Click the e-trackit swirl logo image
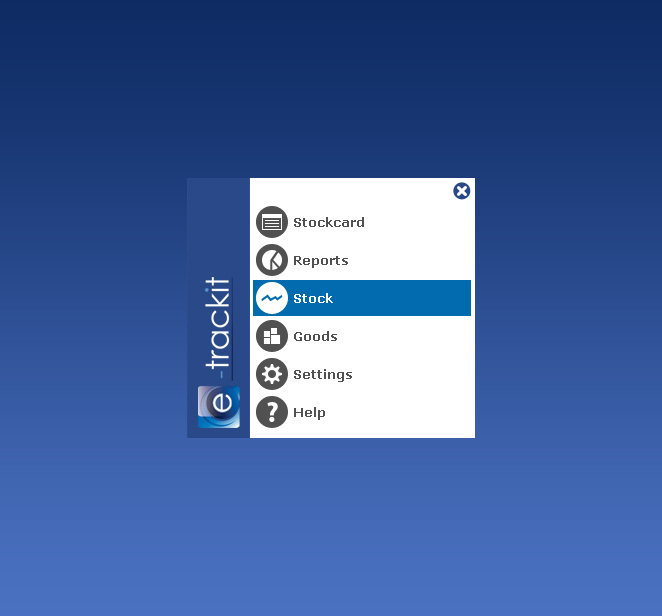 click(x=219, y=406)
